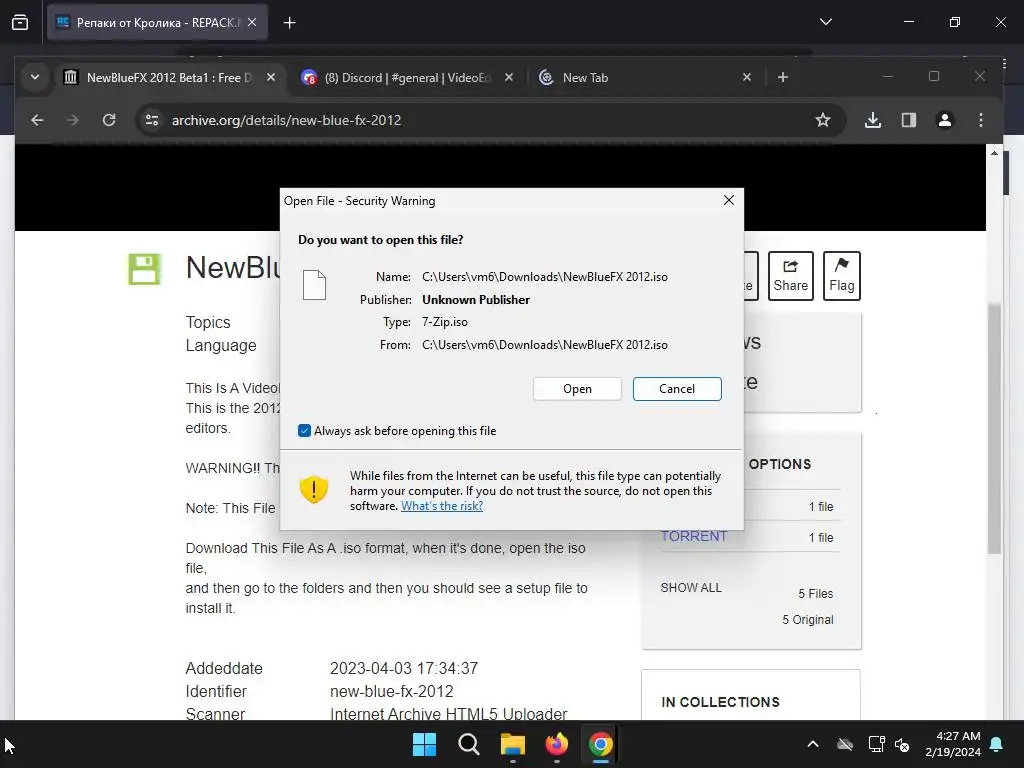The height and width of the screenshot is (768, 1024).
Task: Download via TORRENT link
Action: [x=694, y=536]
